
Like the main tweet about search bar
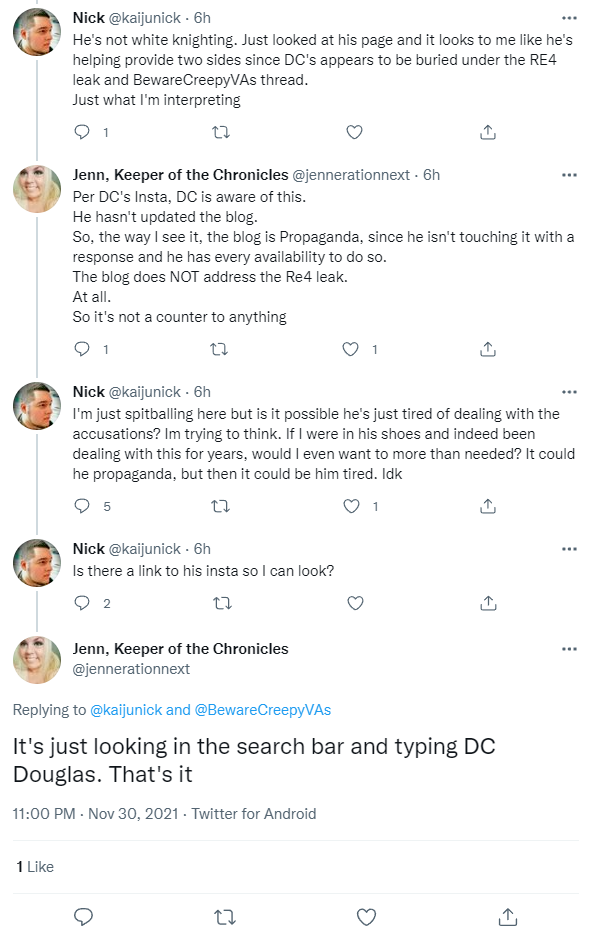[x=367, y=917]
